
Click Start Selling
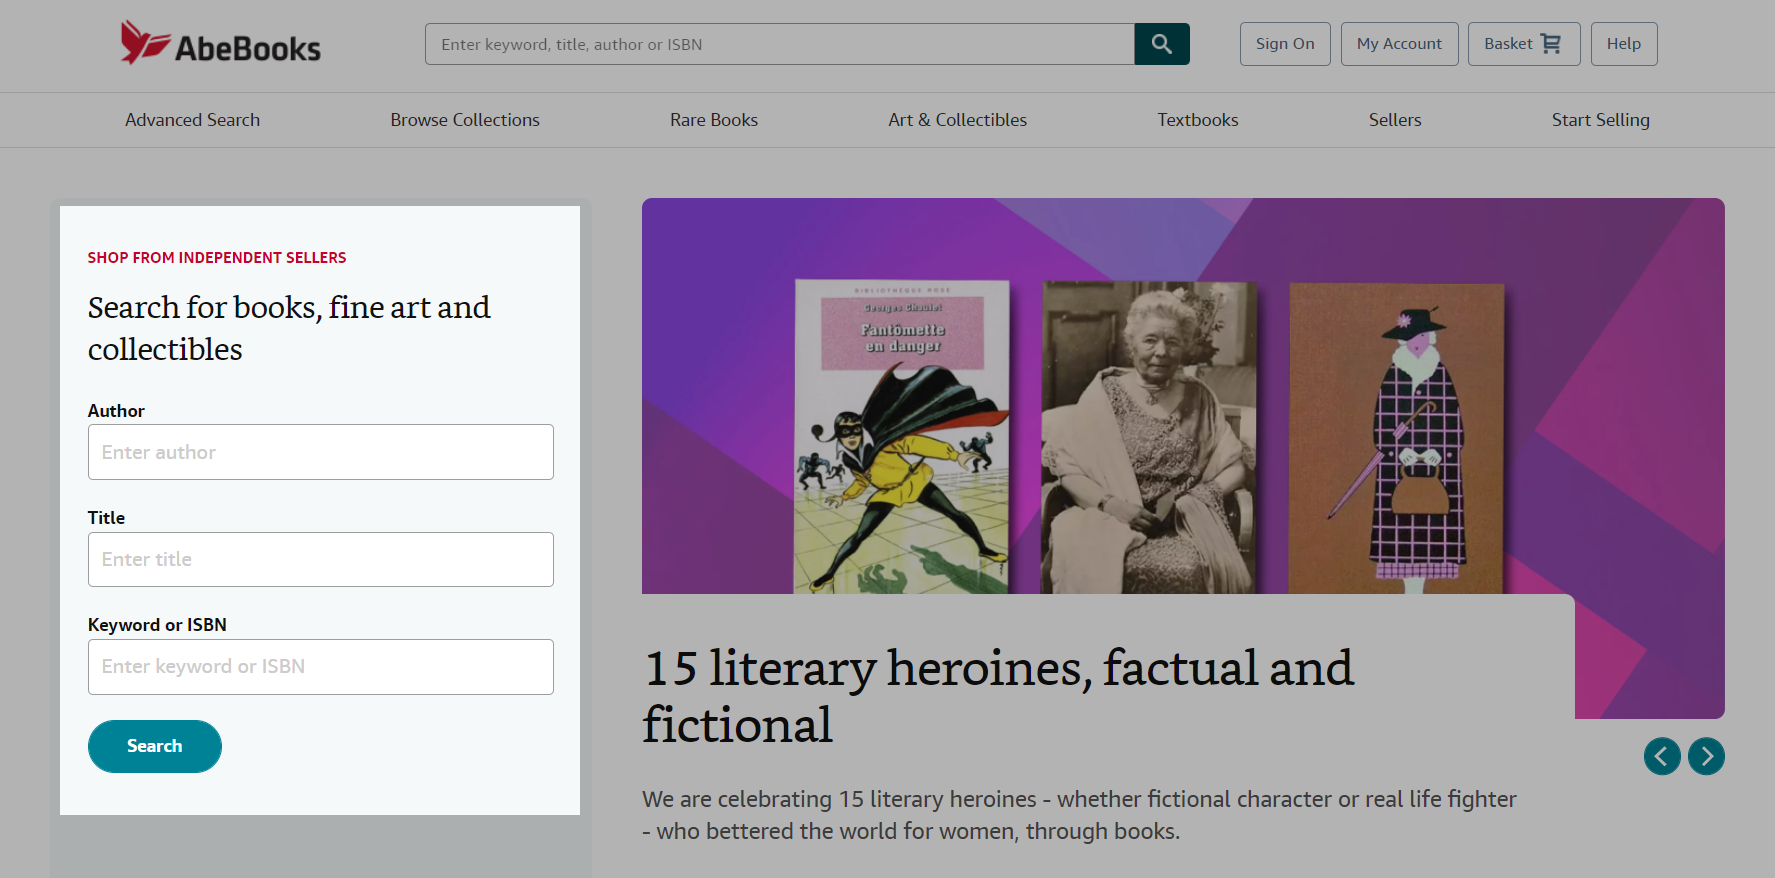pos(1601,120)
